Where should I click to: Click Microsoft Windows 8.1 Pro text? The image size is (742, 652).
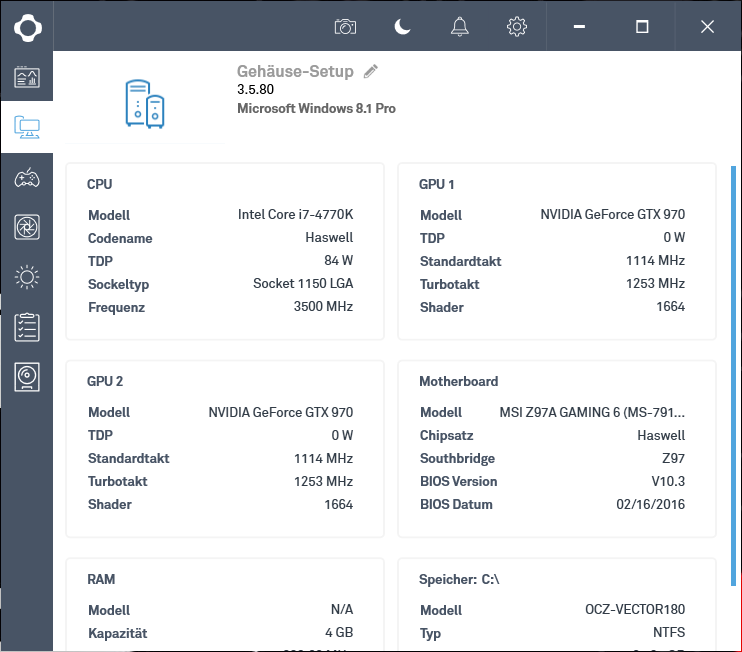point(316,108)
